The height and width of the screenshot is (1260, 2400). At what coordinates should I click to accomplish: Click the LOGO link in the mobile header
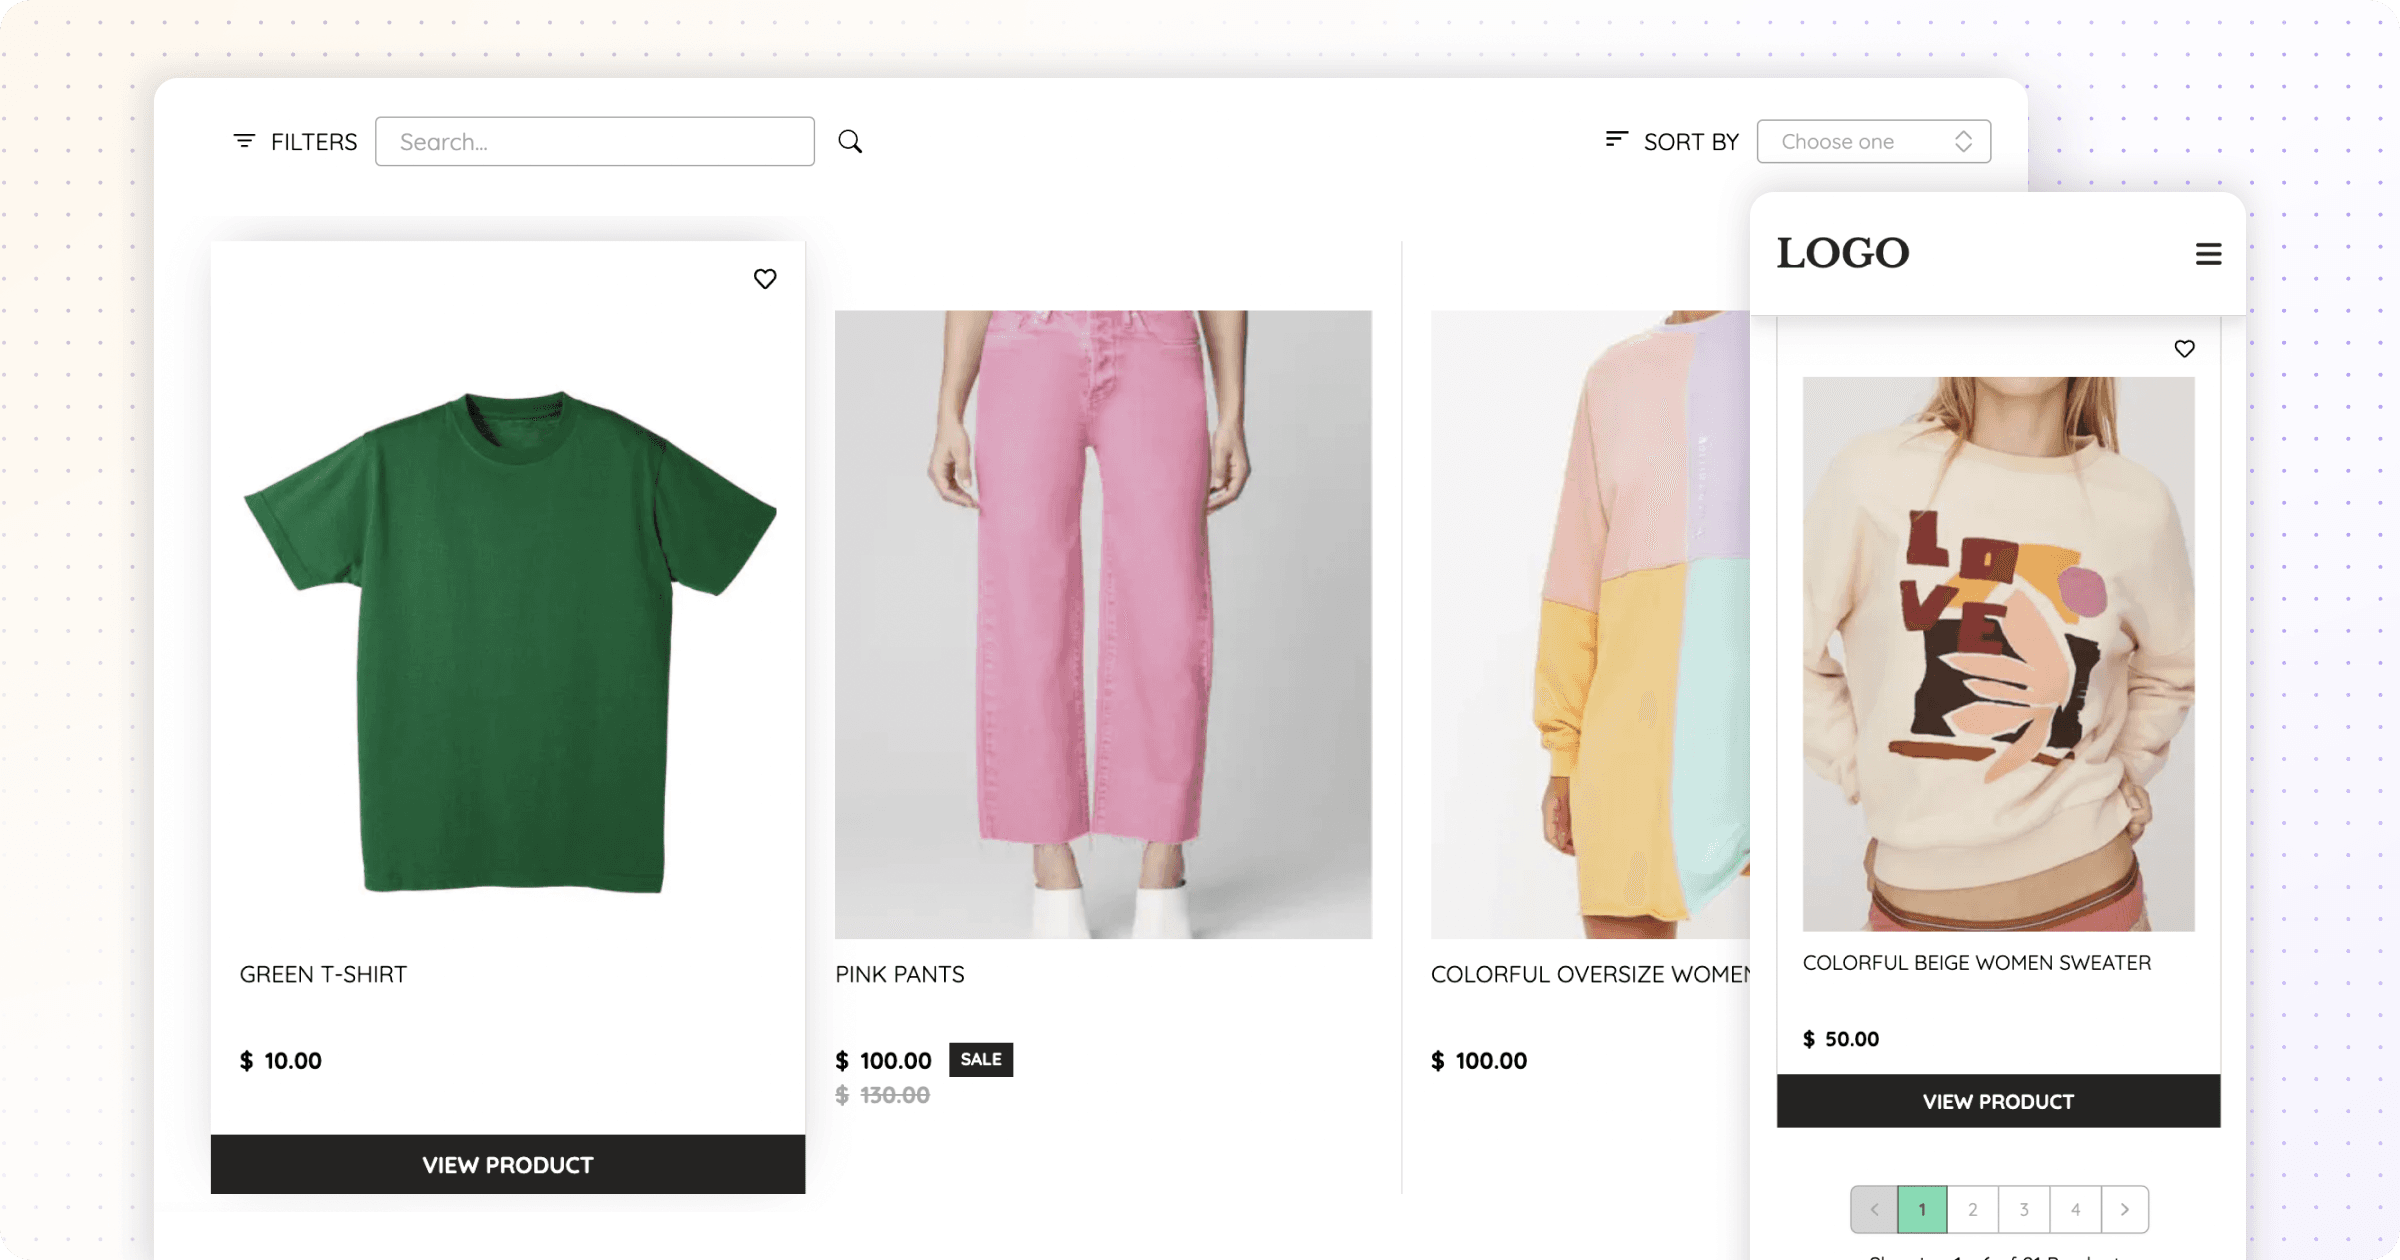coord(1842,253)
